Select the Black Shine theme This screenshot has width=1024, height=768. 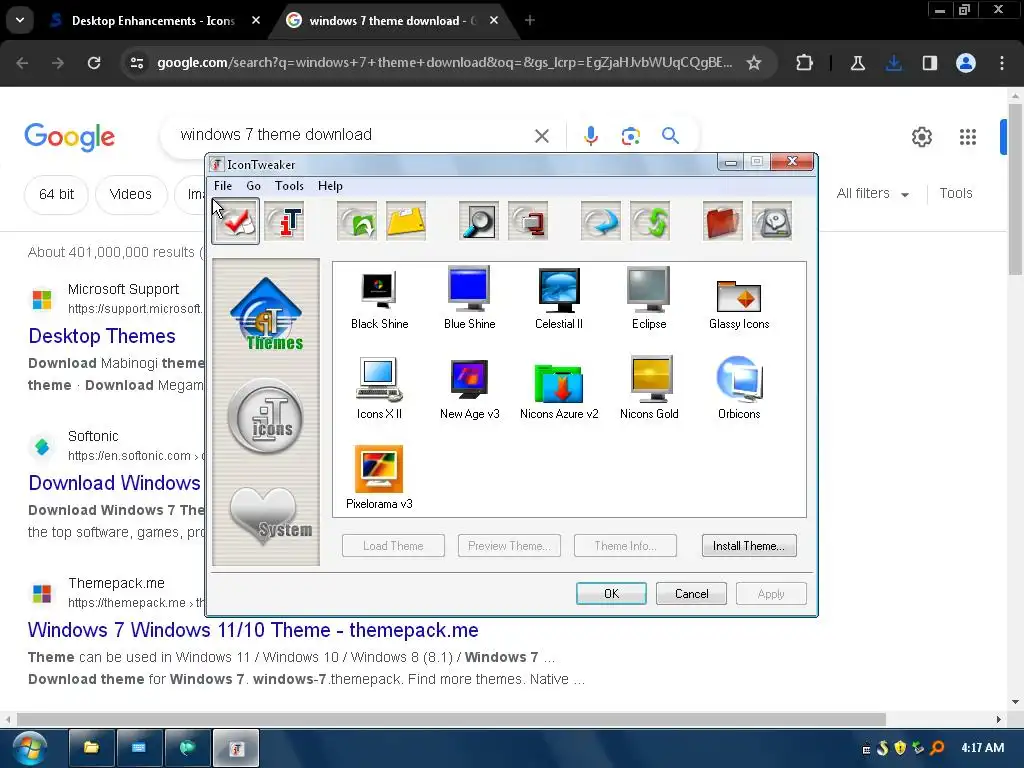tap(379, 299)
